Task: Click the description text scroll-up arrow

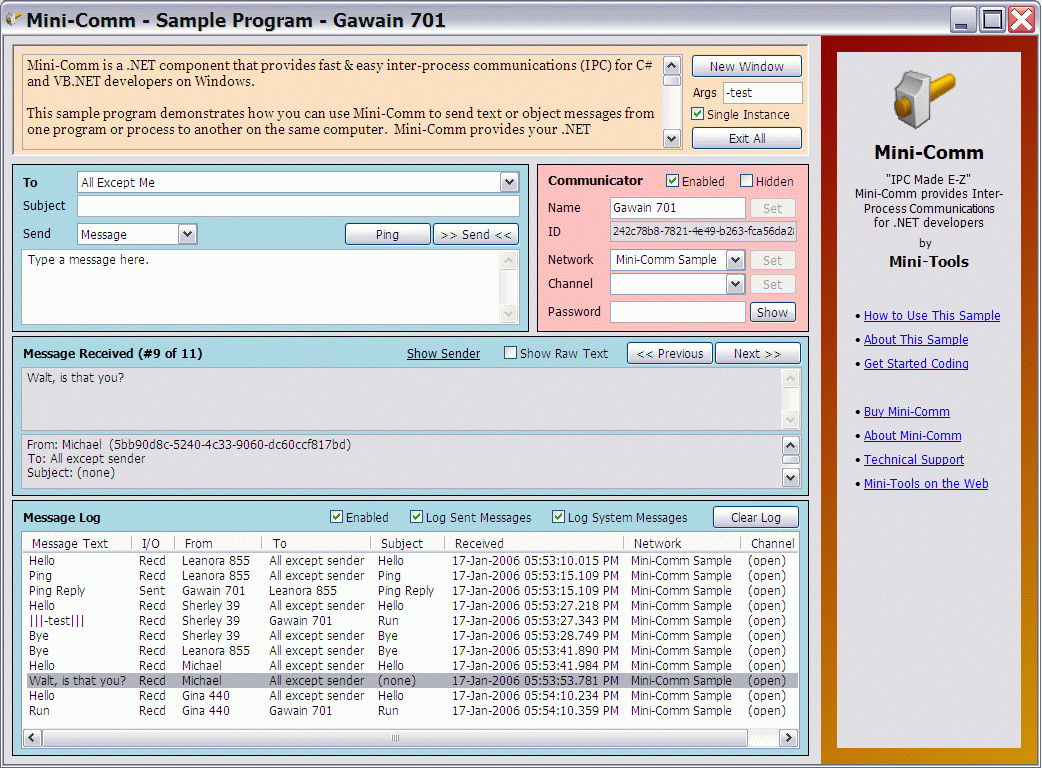Action: pos(672,65)
